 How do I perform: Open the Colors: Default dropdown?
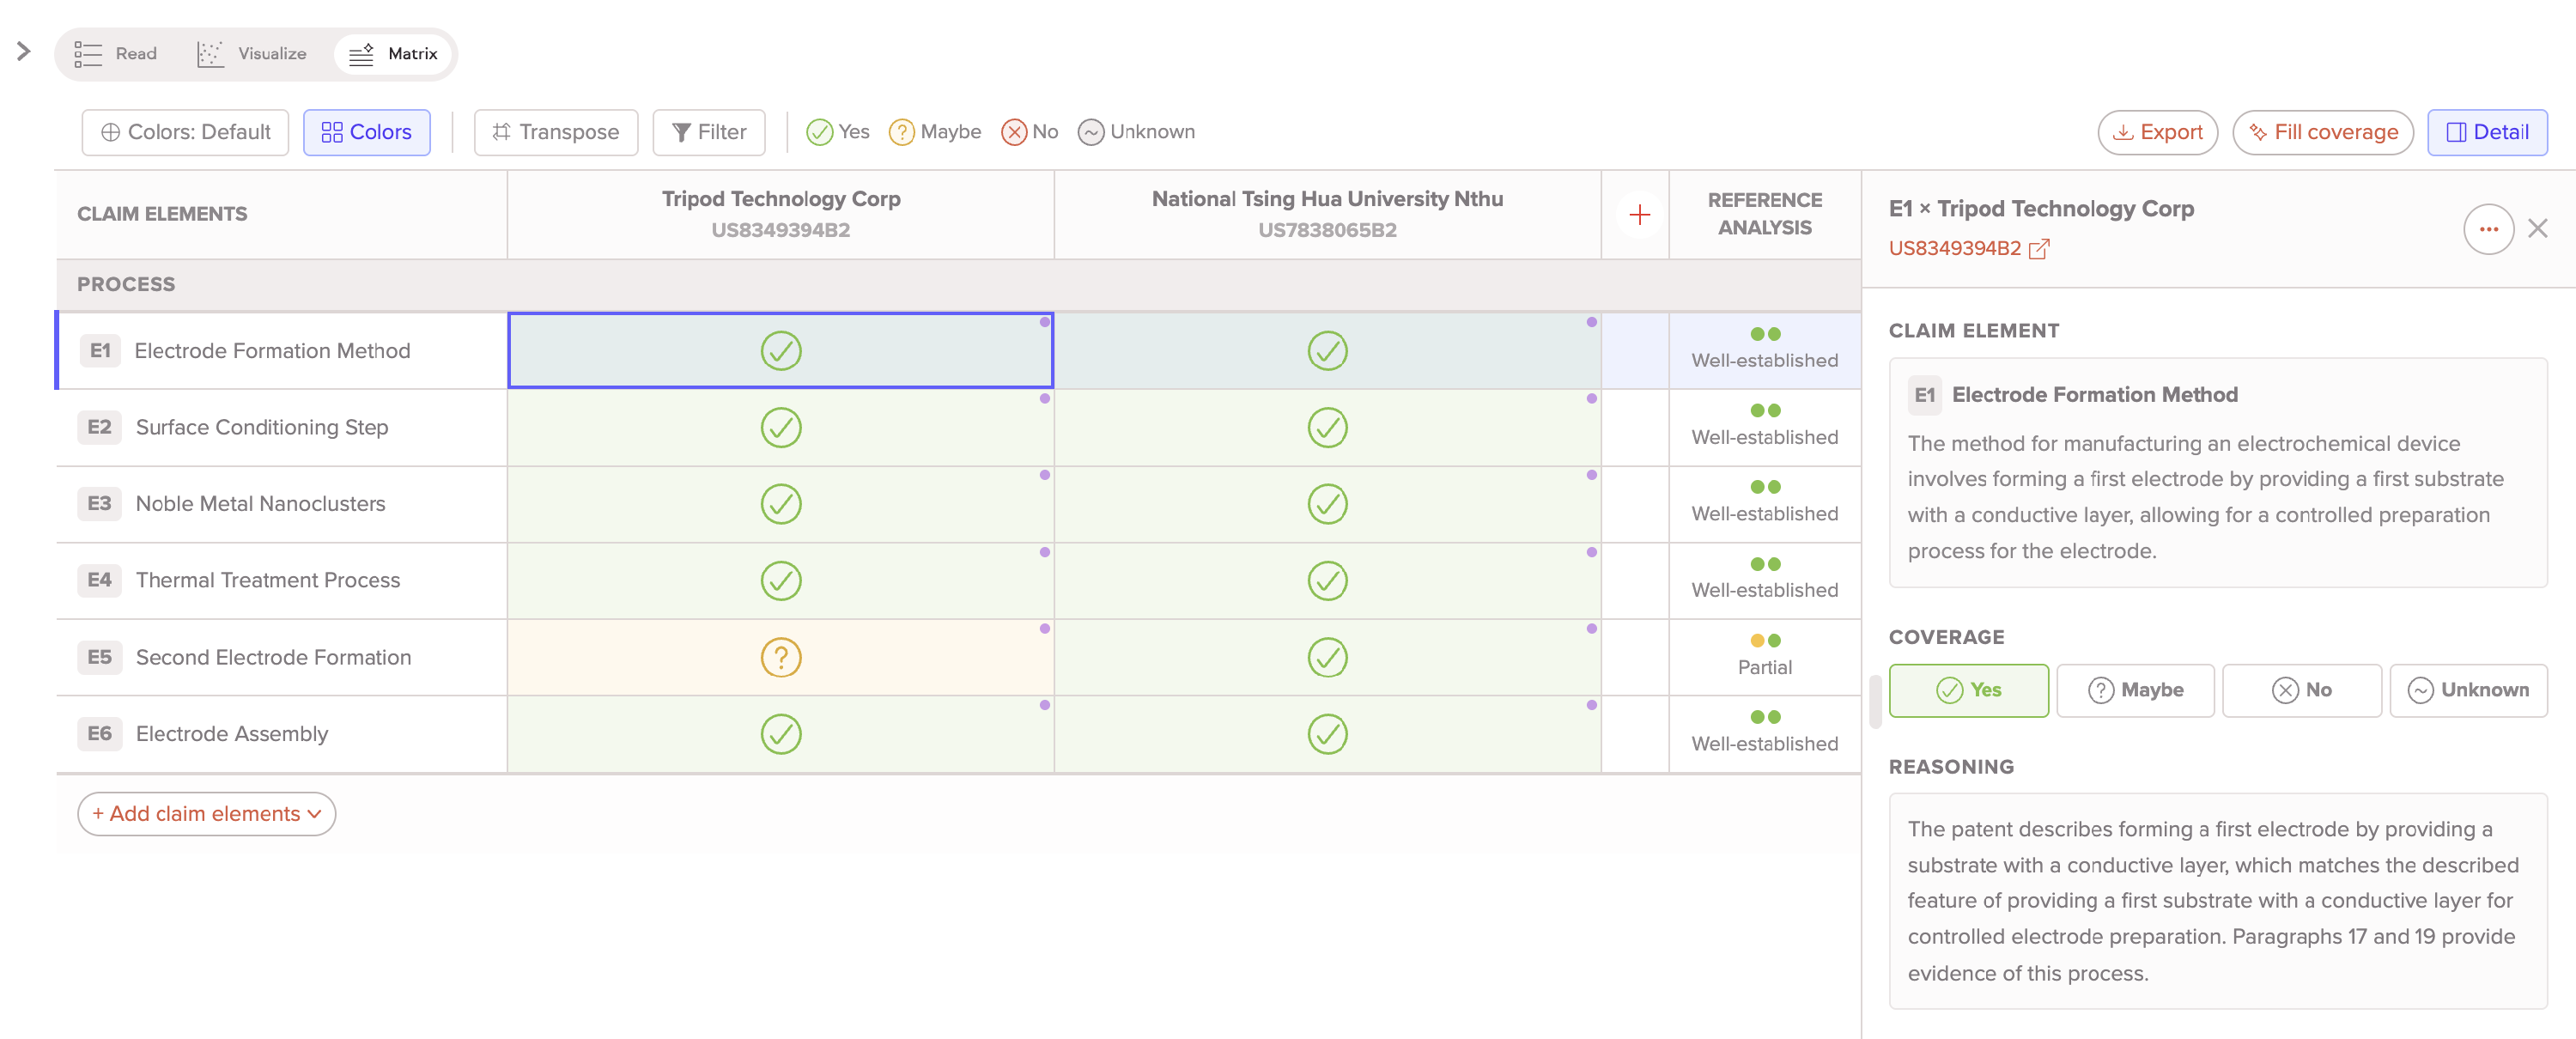coord(185,132)
